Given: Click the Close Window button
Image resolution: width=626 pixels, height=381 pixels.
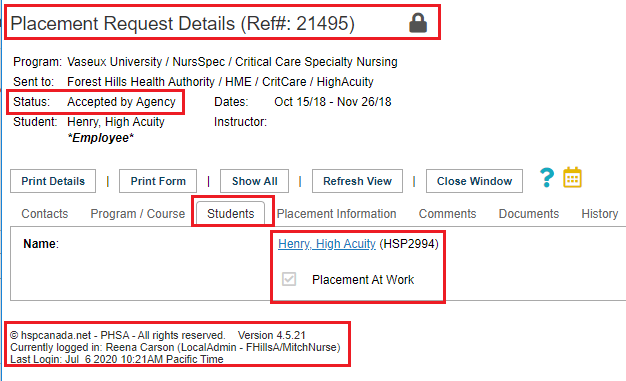Looking at the screenshot, I should pyautogui.click(x=474, y=181).
